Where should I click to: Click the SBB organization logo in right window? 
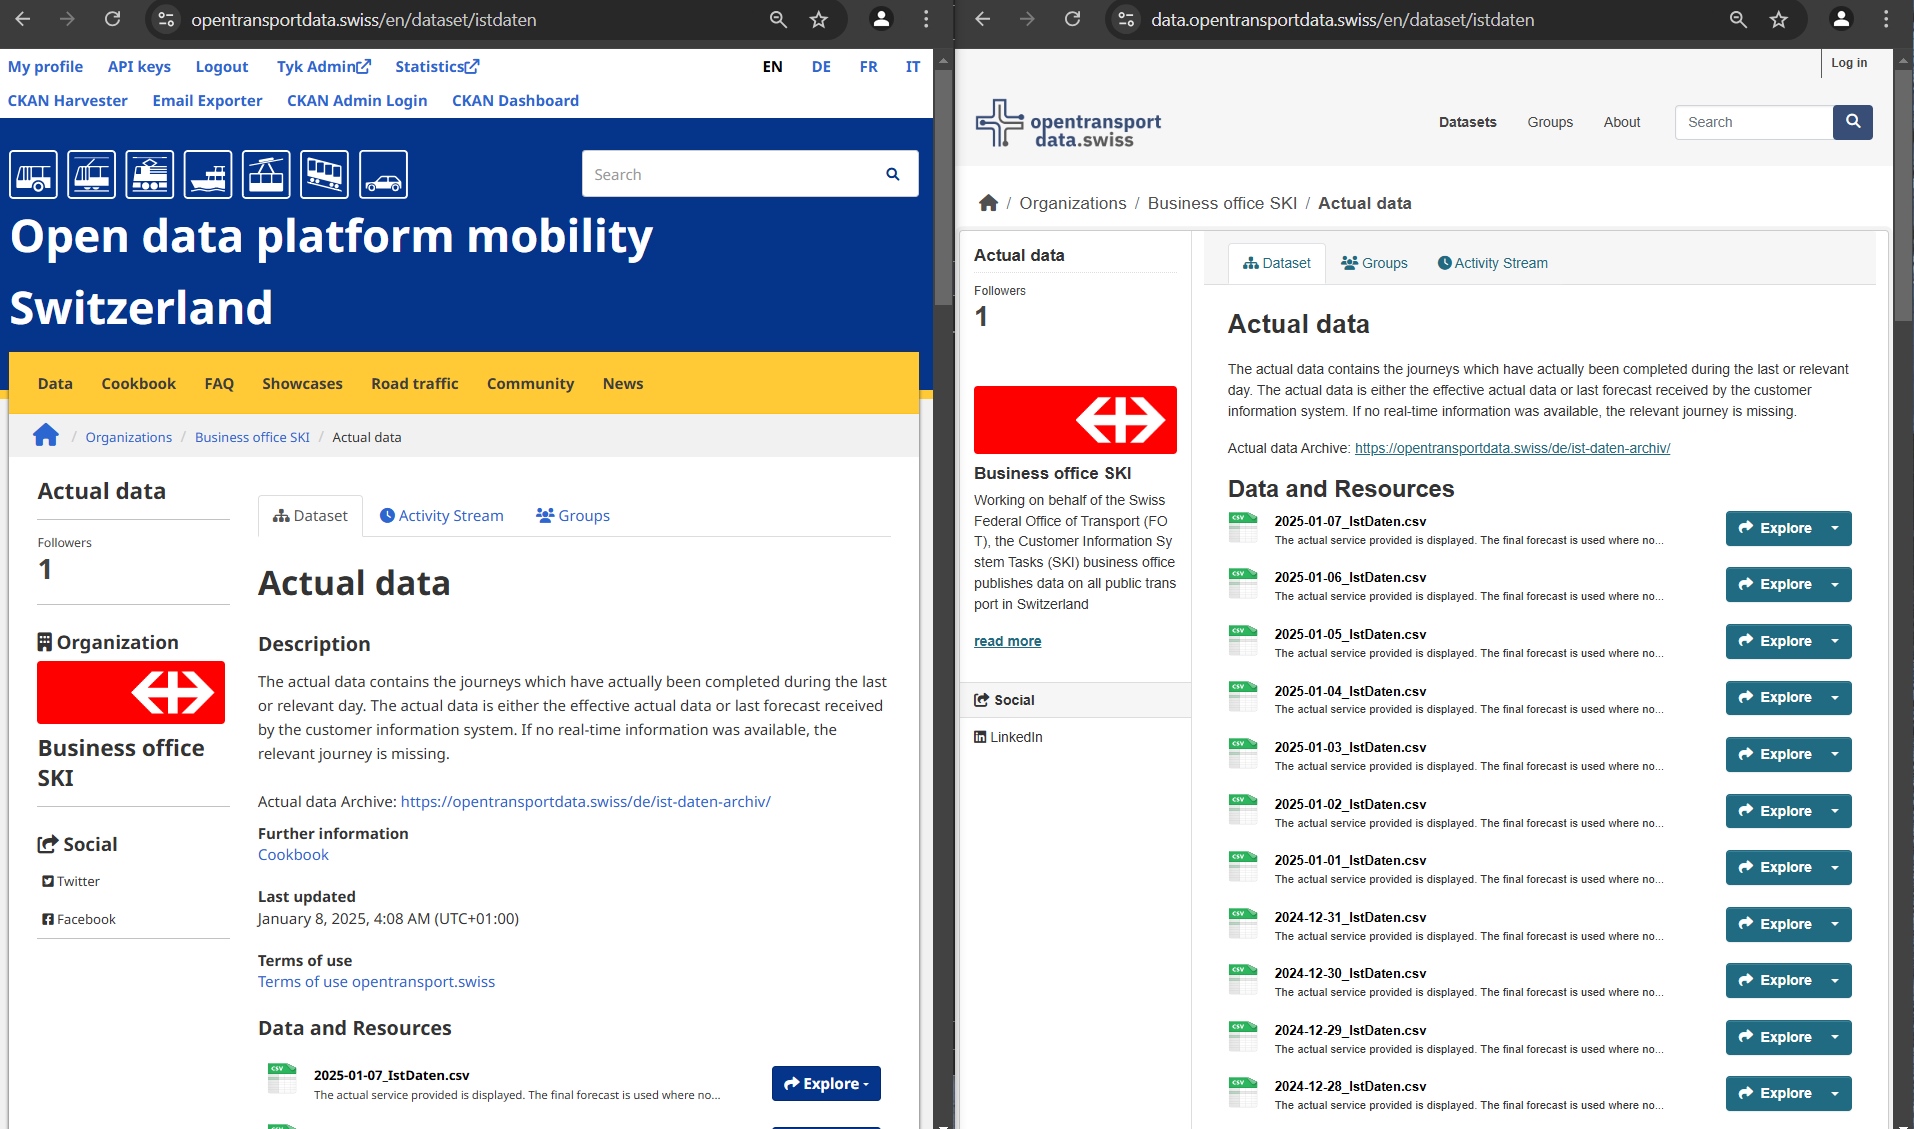1075,420
